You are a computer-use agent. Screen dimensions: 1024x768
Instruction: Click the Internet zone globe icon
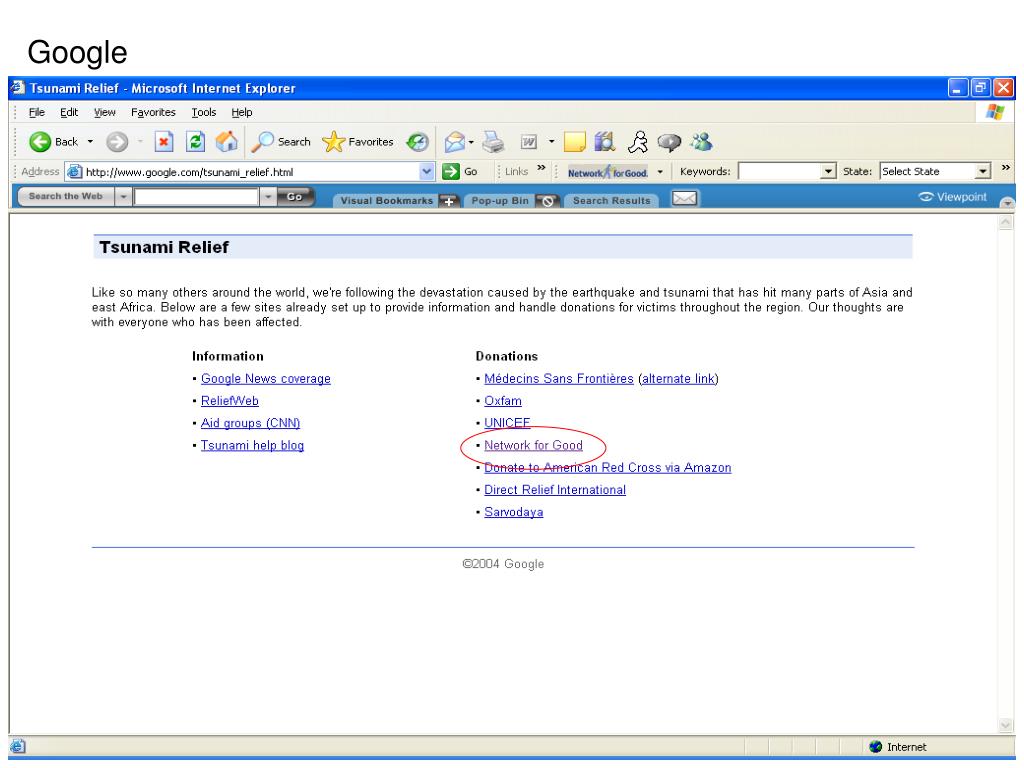(876, 746)
